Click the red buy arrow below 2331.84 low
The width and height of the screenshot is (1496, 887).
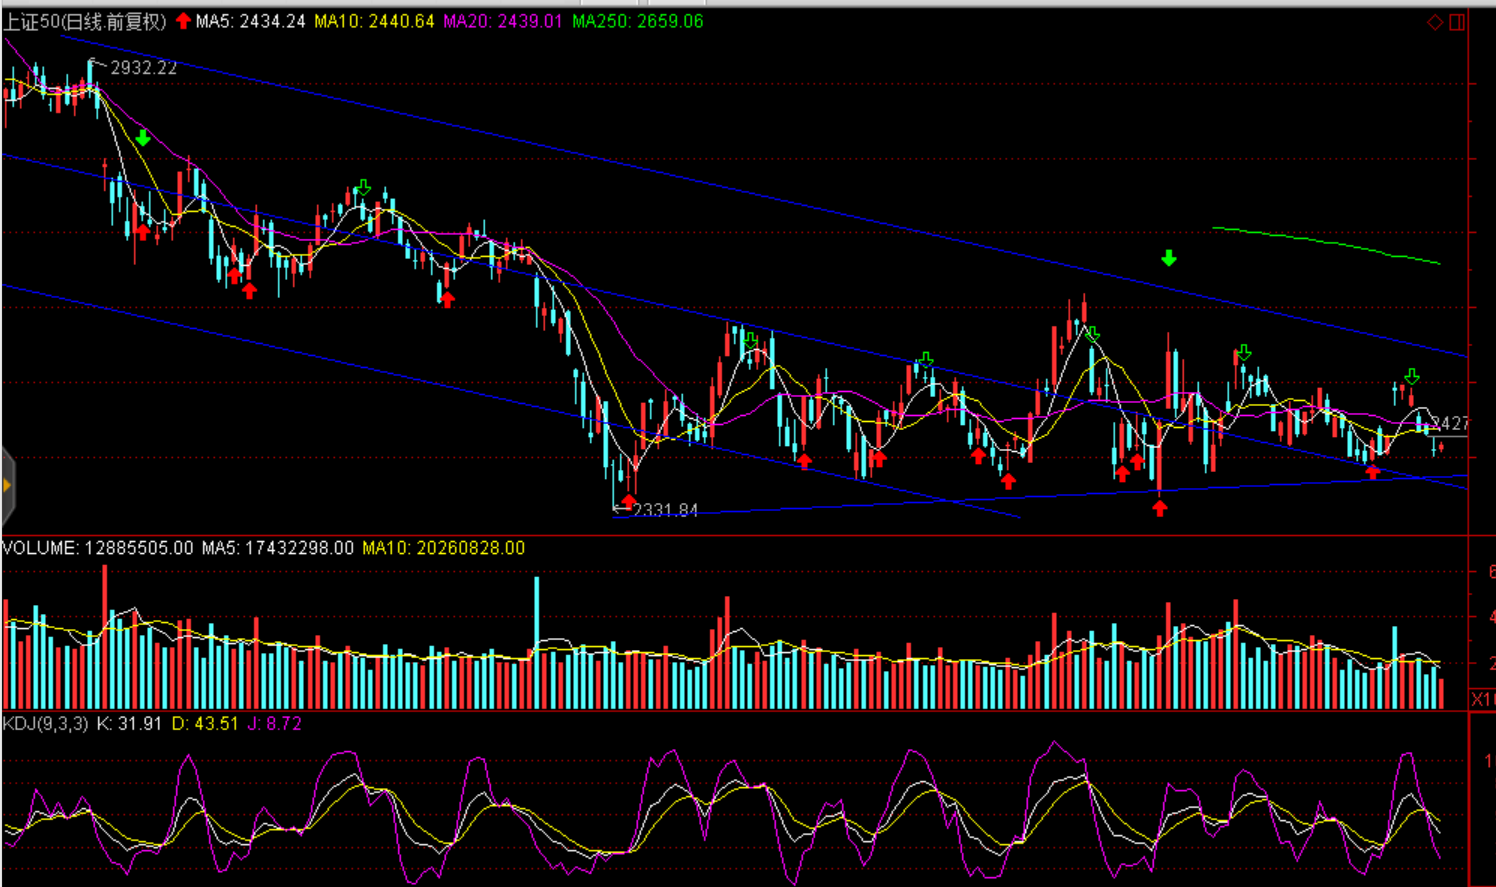(628, 500)
